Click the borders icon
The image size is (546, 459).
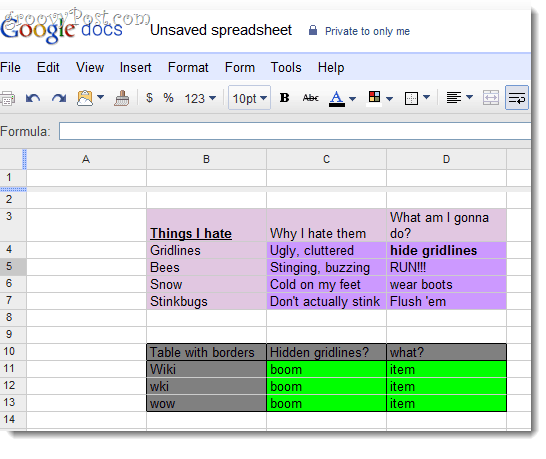411,98
